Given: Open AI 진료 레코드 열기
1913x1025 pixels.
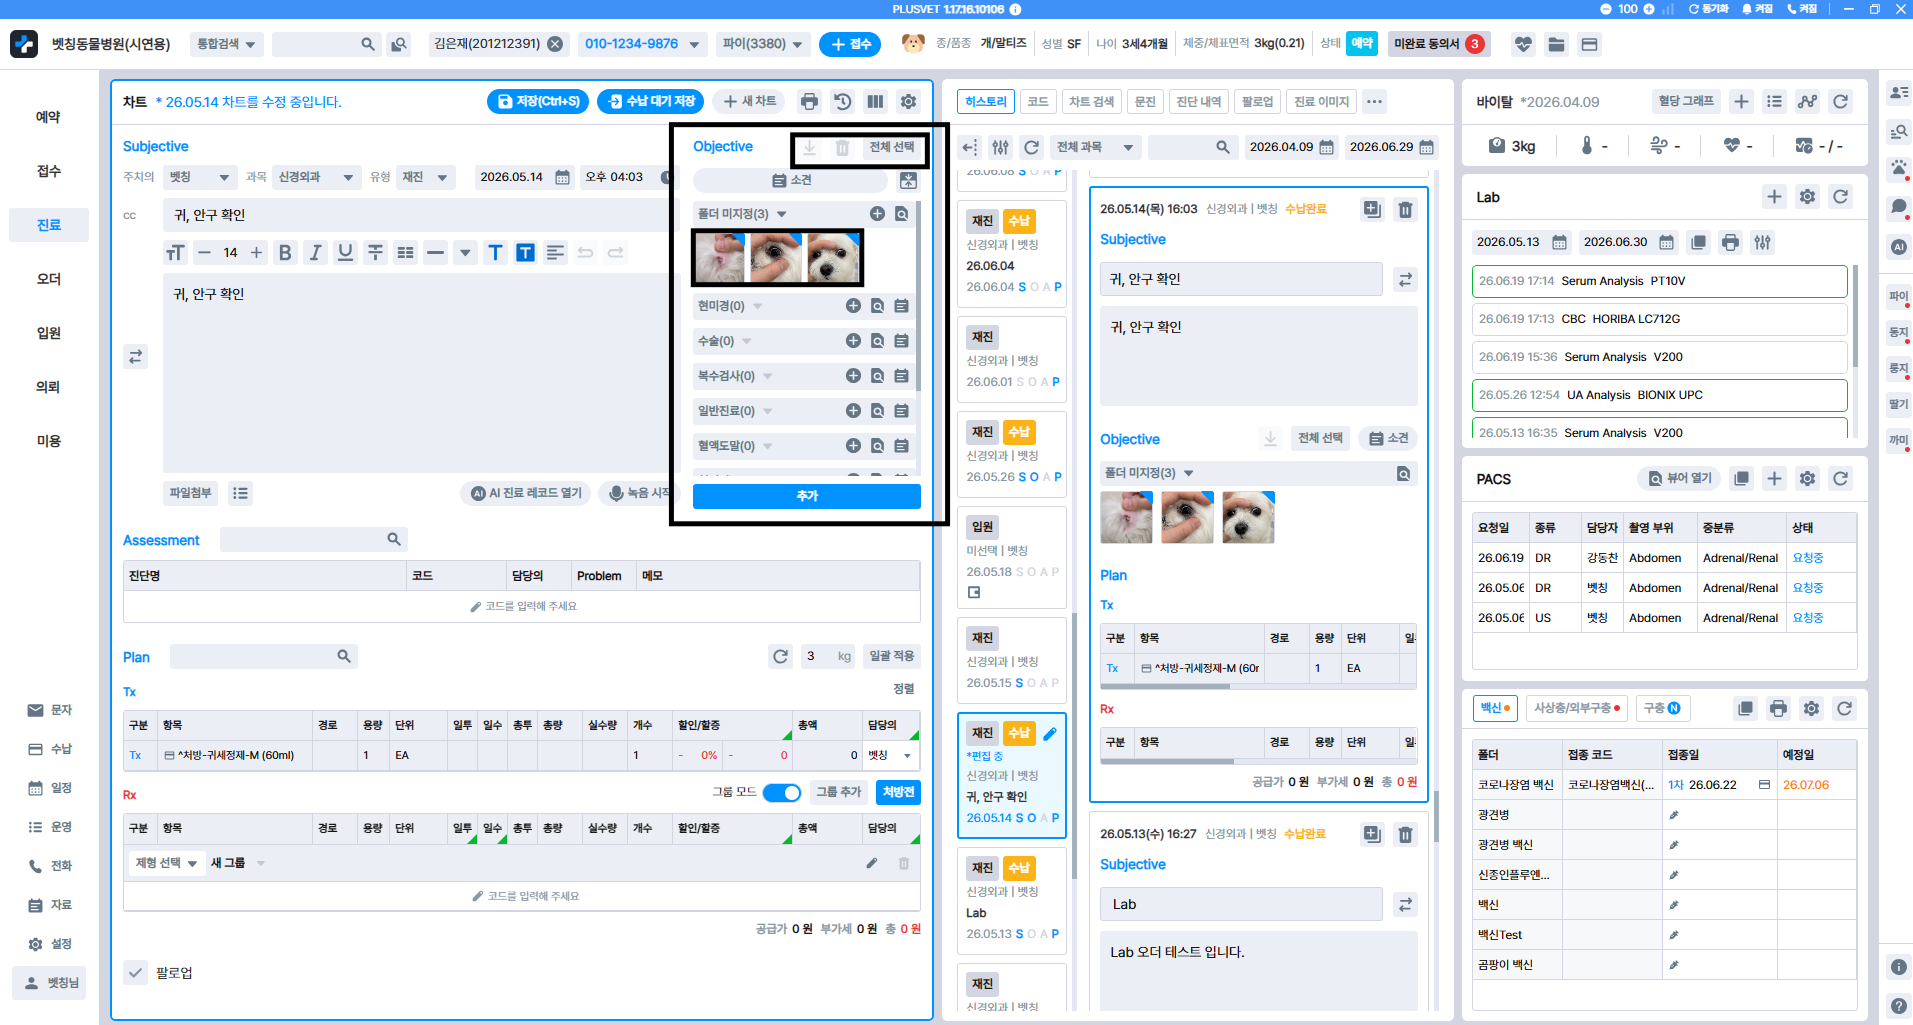Looking at the screenshot, I should [x=526, y=493].
